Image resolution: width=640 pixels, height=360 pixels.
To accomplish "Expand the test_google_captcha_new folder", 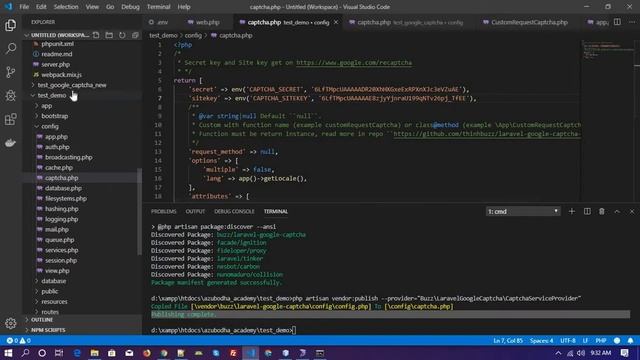I will 72,85.
